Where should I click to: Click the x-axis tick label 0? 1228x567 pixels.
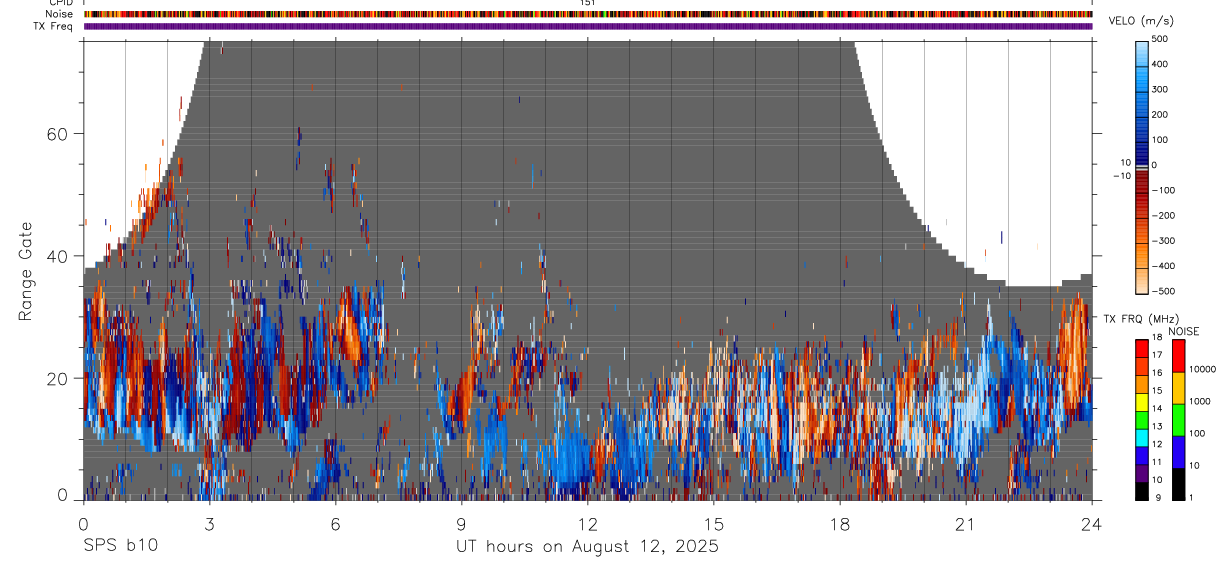coord(83,523)
